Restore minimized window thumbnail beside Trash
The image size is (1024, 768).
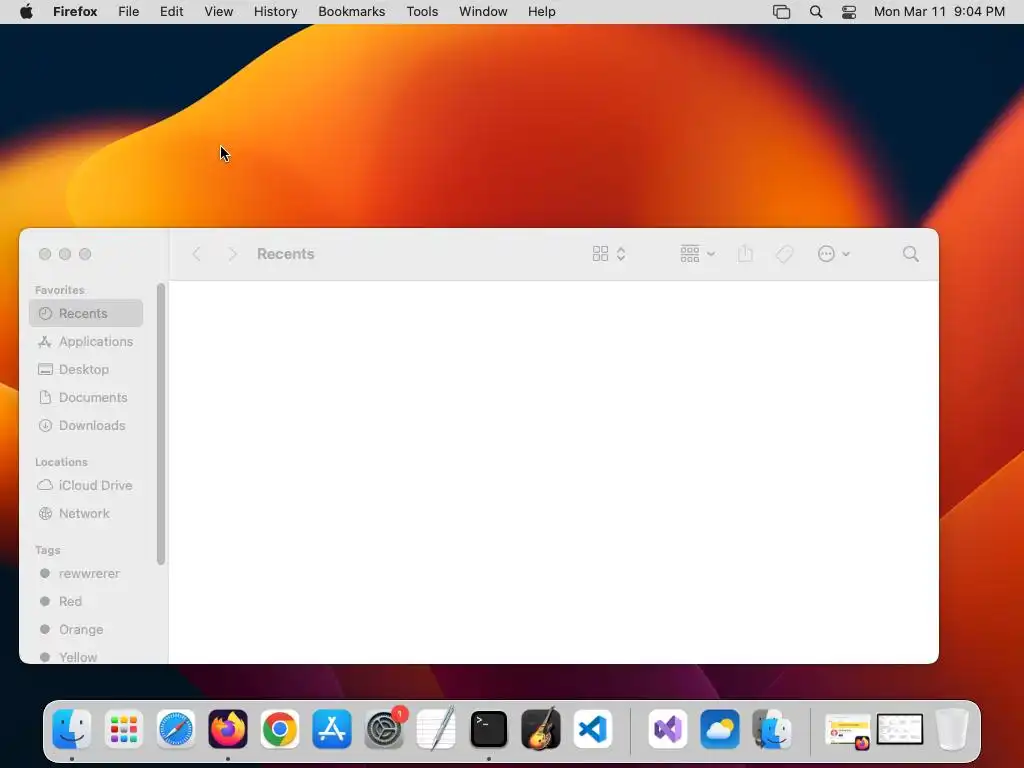tap(899, 729)
